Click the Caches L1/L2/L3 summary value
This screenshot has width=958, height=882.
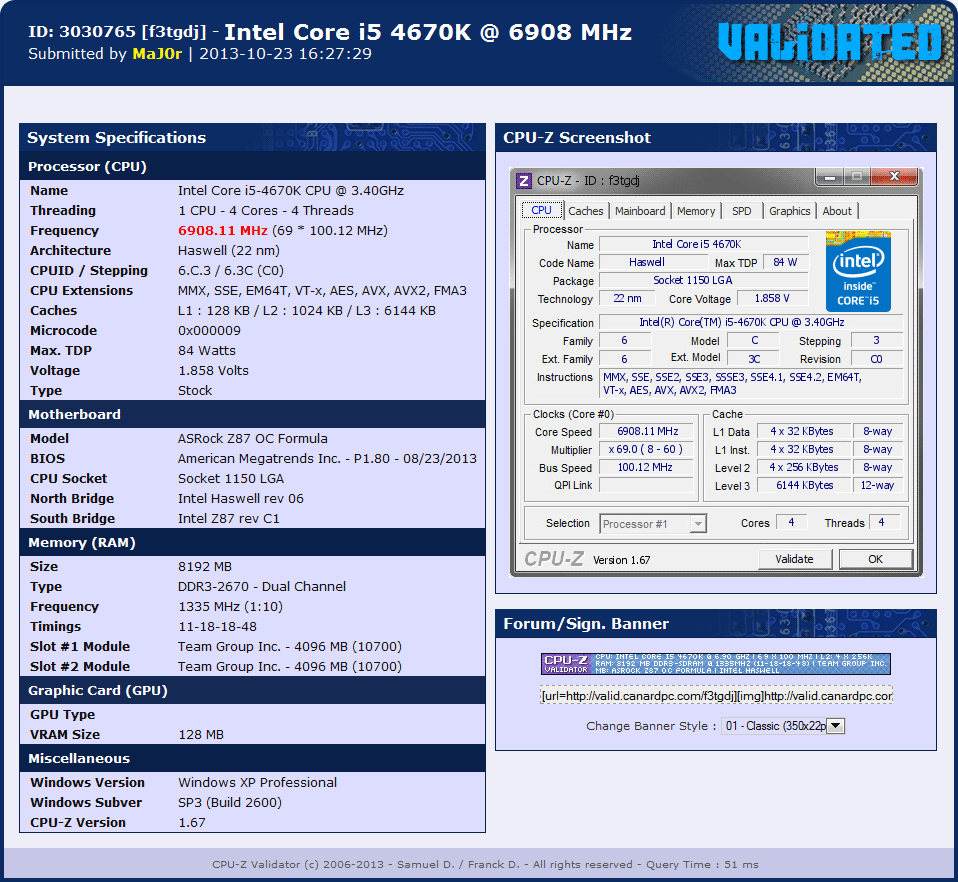307,310
